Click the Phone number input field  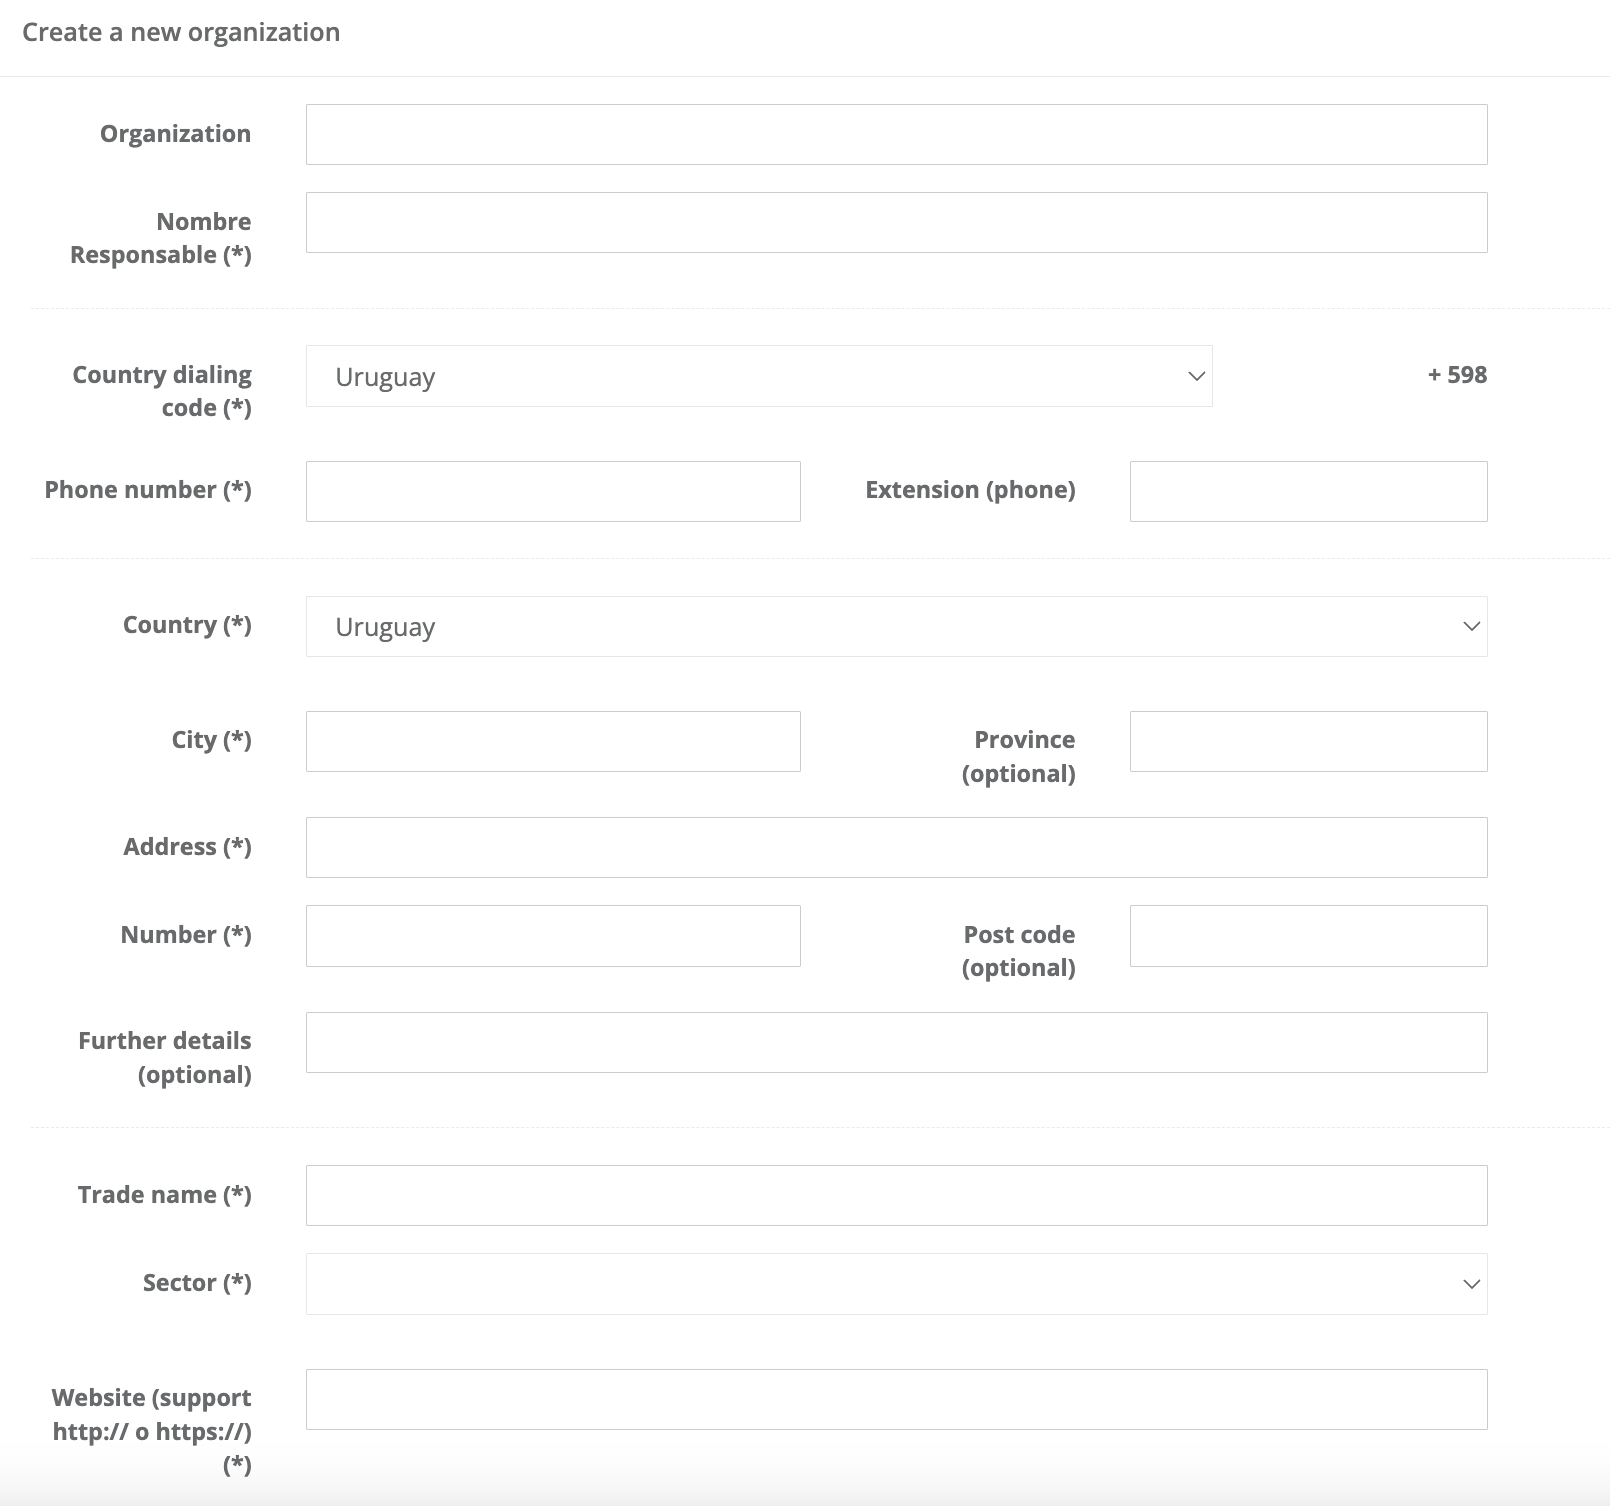(x=553, y=491)
